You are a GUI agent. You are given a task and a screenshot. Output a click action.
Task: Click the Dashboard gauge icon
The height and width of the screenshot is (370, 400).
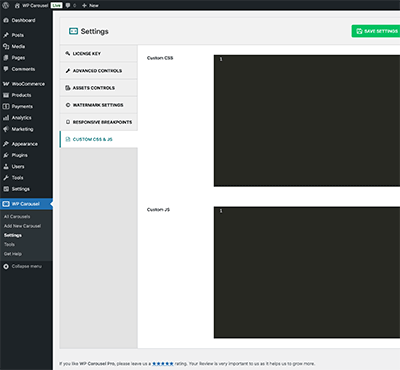[x=6, y=20]
